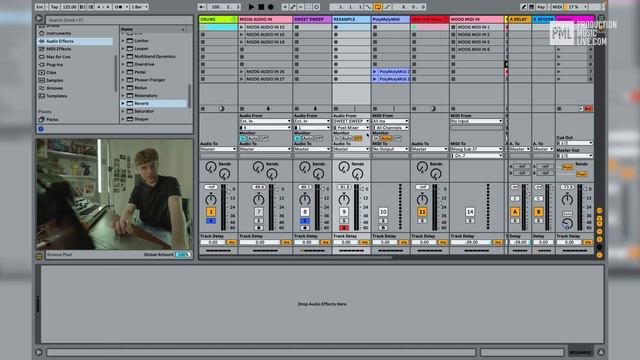Screen dimensions: 640x360
Task: Toggle the Draw Mode pencil icon
Action: point(524,7)
